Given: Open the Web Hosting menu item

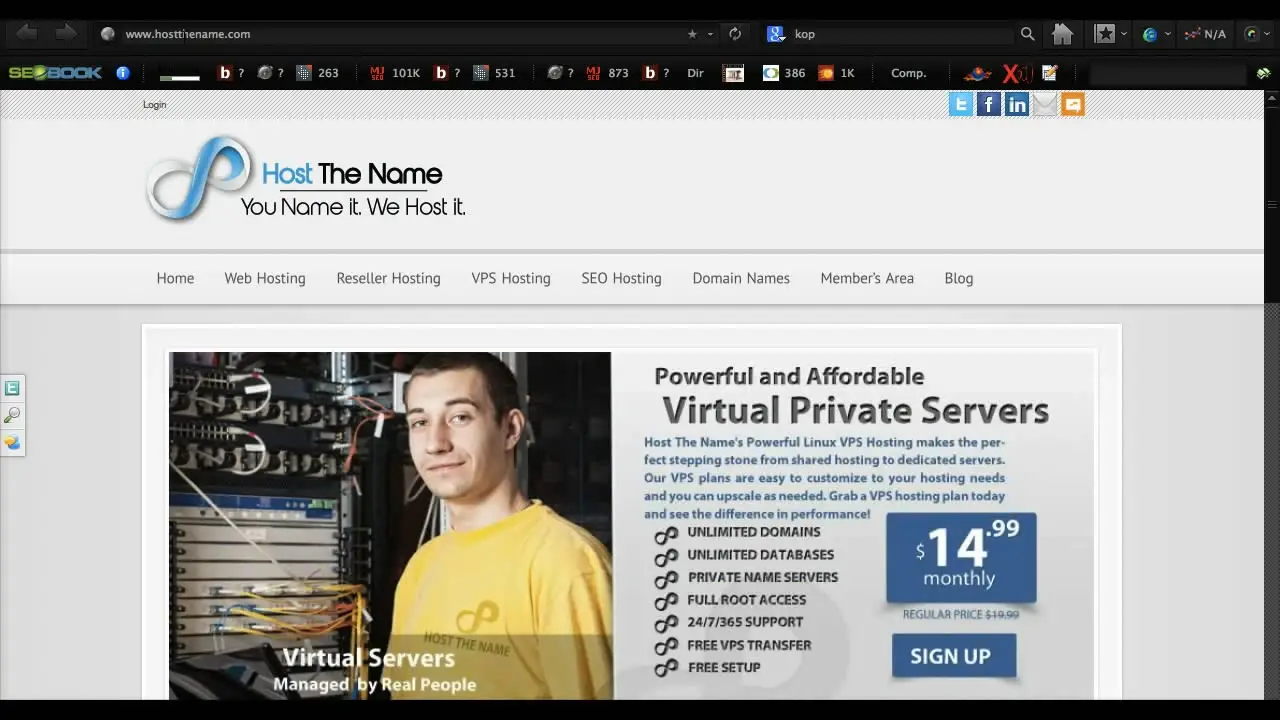Looking at the screenshot, I should coord(265,278).
